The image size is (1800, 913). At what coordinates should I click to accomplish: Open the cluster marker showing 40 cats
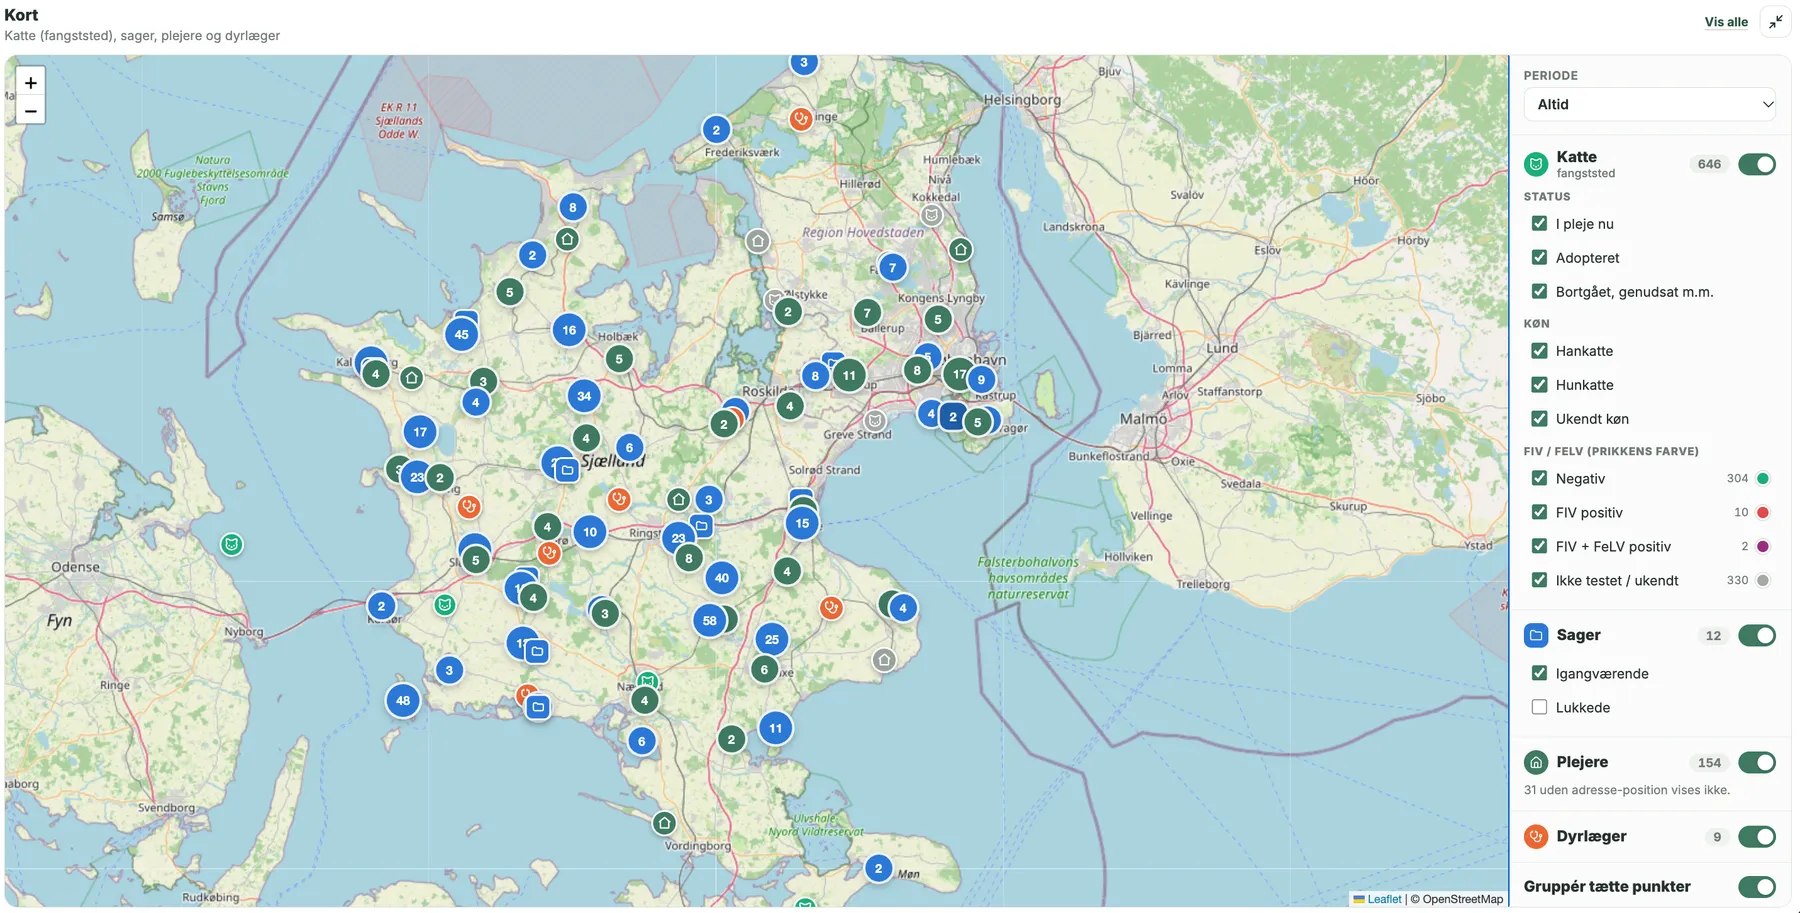[722, 578]
